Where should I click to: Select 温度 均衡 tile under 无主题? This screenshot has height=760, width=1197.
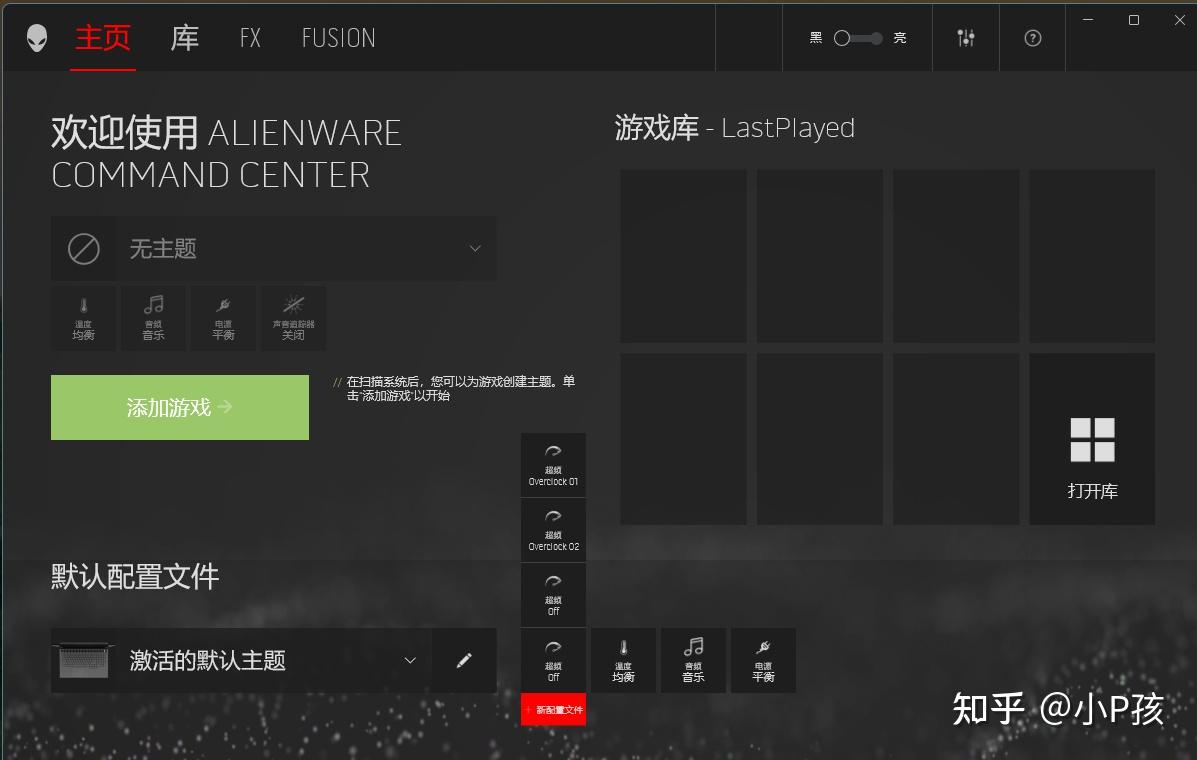click(83, 319)
